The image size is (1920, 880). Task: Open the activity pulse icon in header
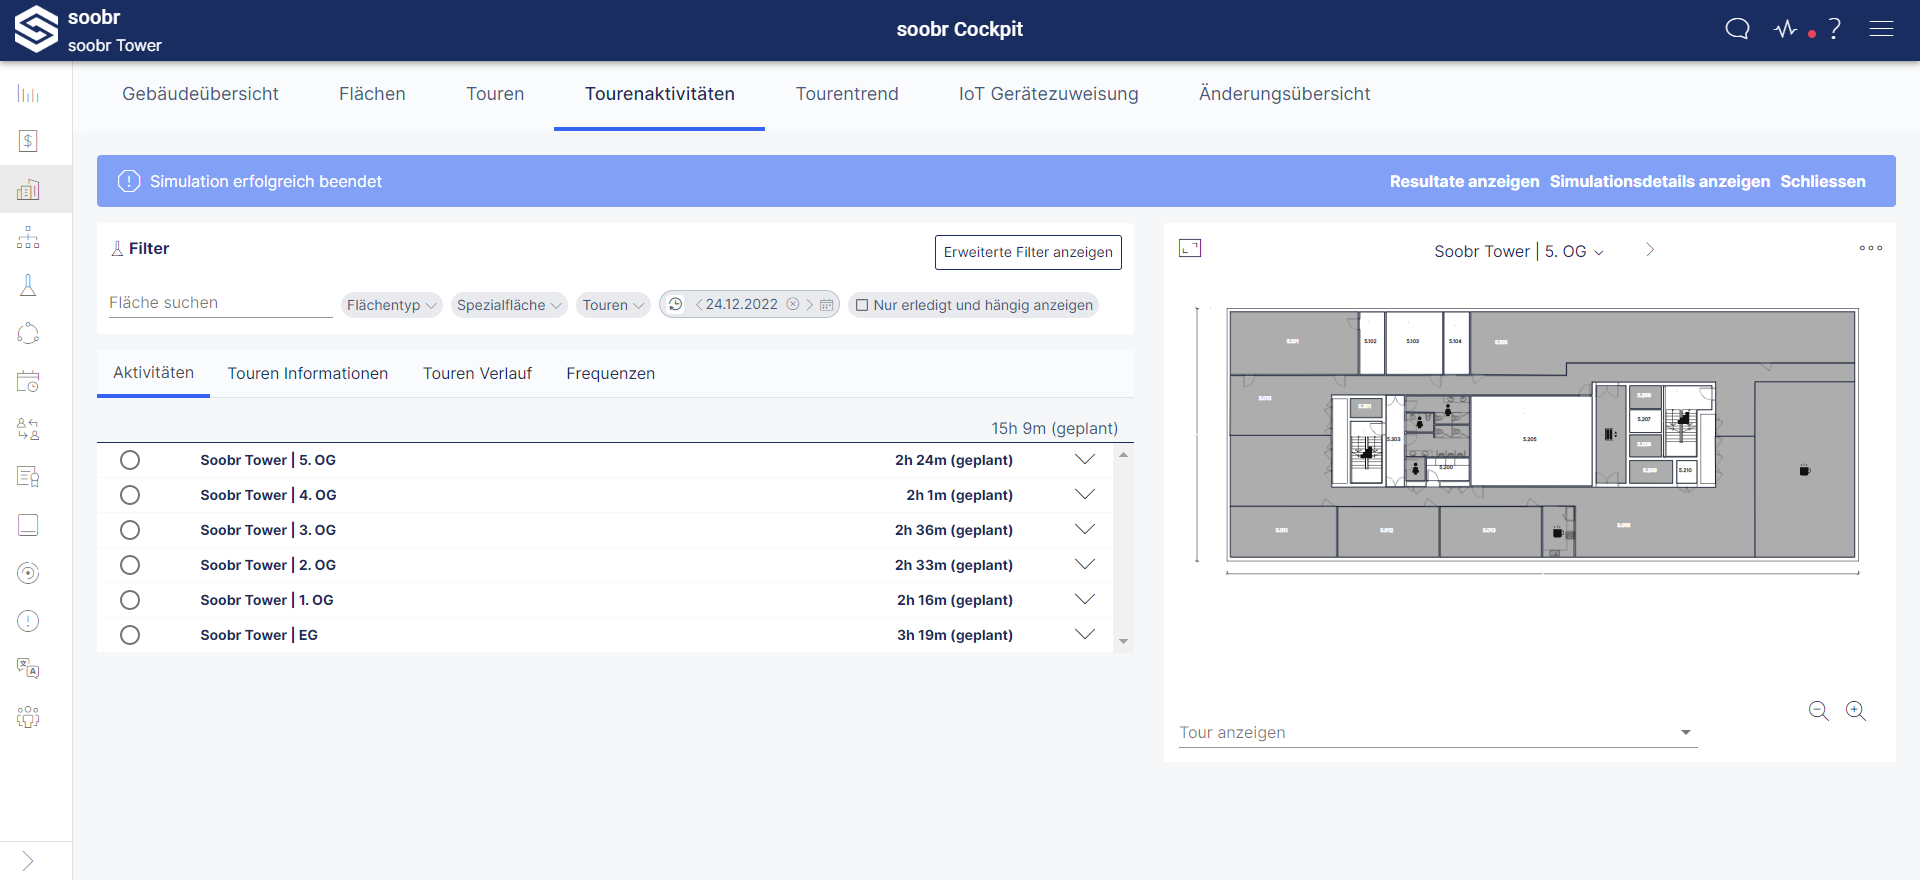(x=1786, y=29)
